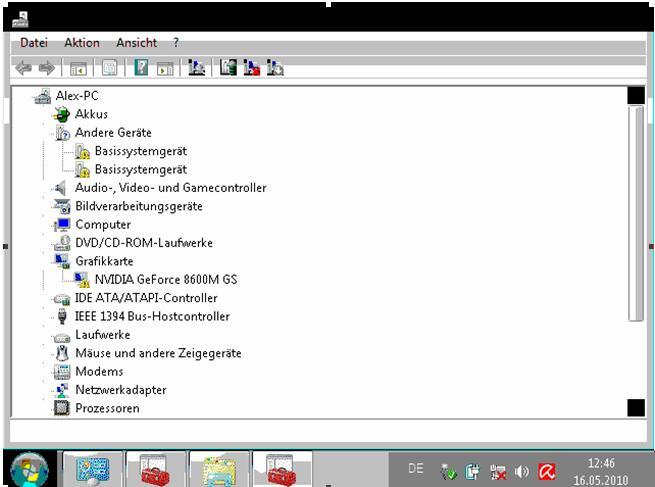Select Mäuse und andere Zeigegeräte

(x=158, y=353)
